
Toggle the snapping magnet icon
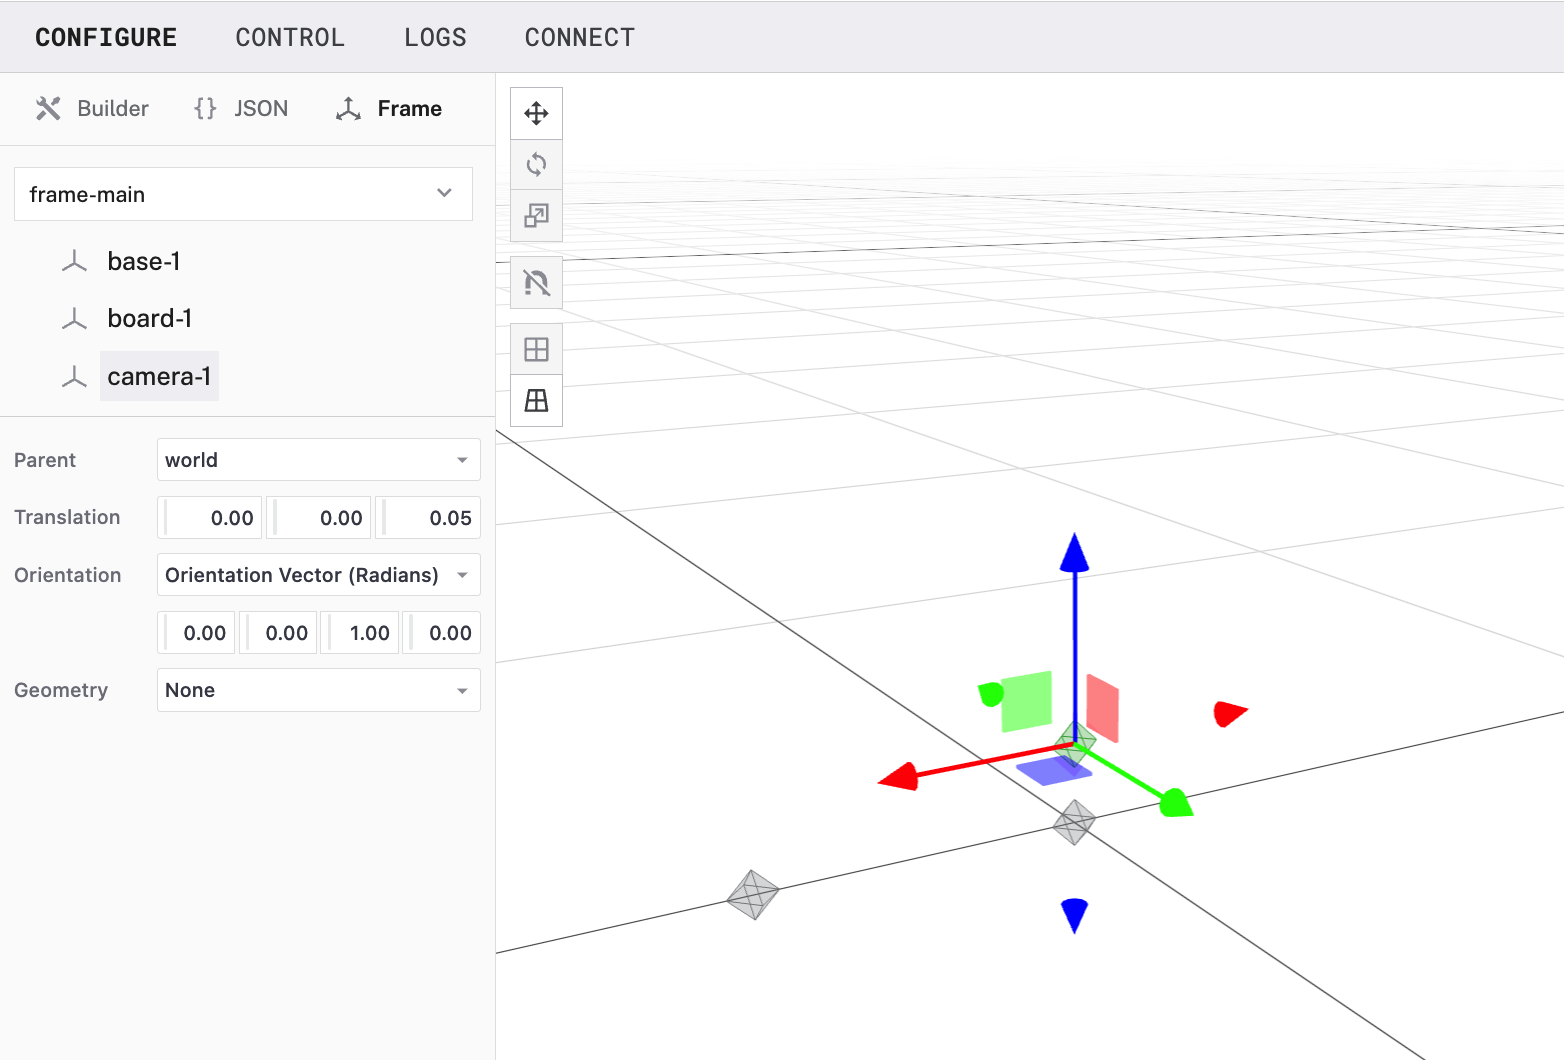pos(536,283)
